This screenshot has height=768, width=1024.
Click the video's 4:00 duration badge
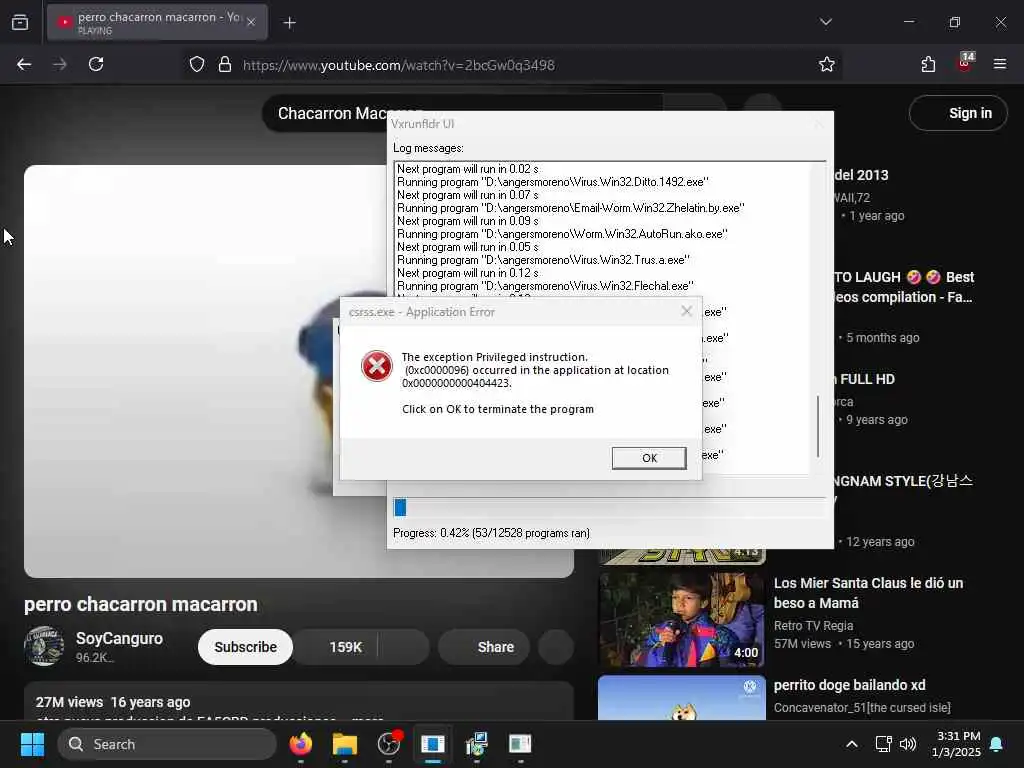[746, 652]
